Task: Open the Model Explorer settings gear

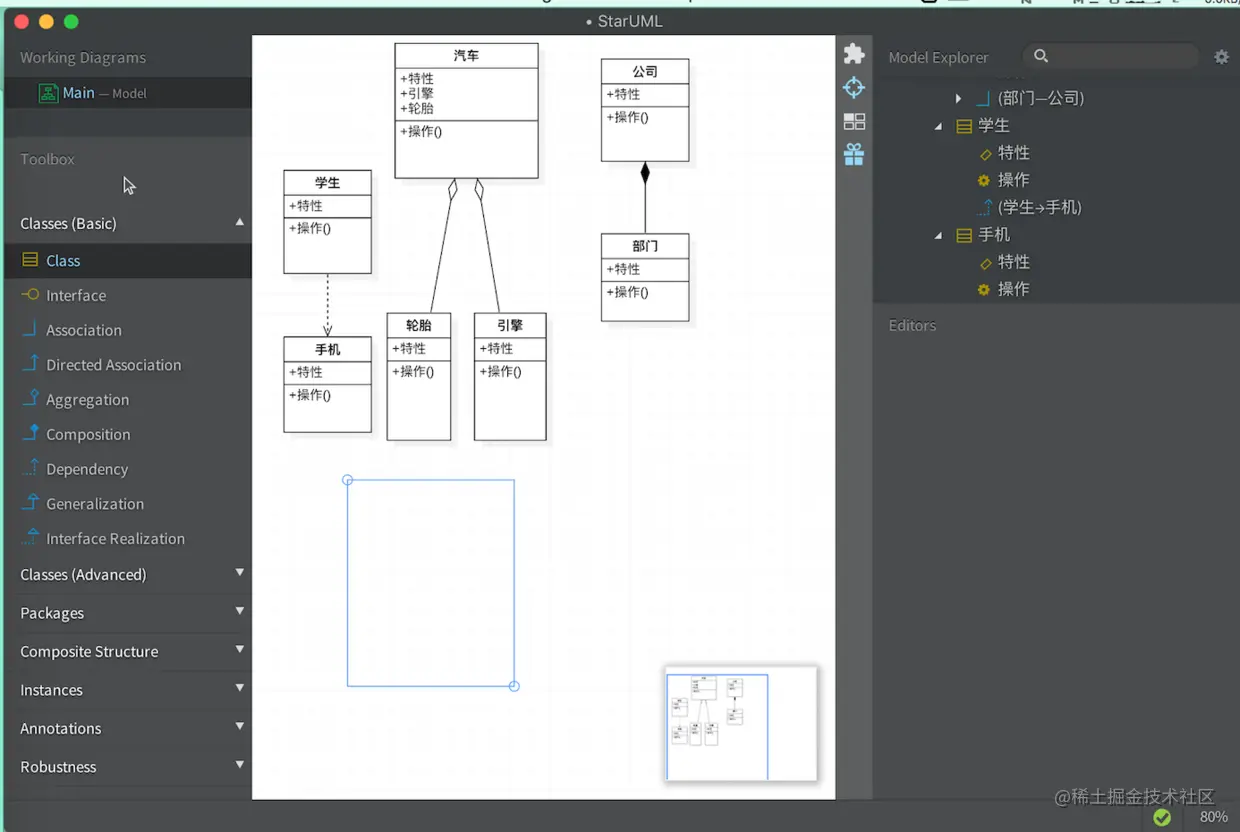Action: (1221, 57)
